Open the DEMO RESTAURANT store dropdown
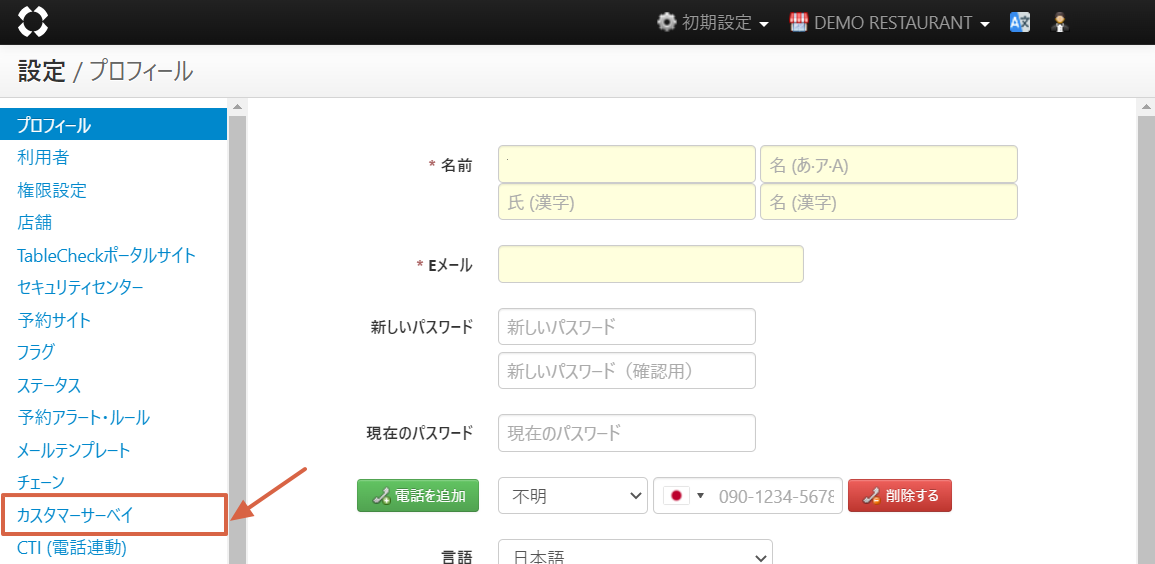Screen dimensions: 1155x564 890,23
